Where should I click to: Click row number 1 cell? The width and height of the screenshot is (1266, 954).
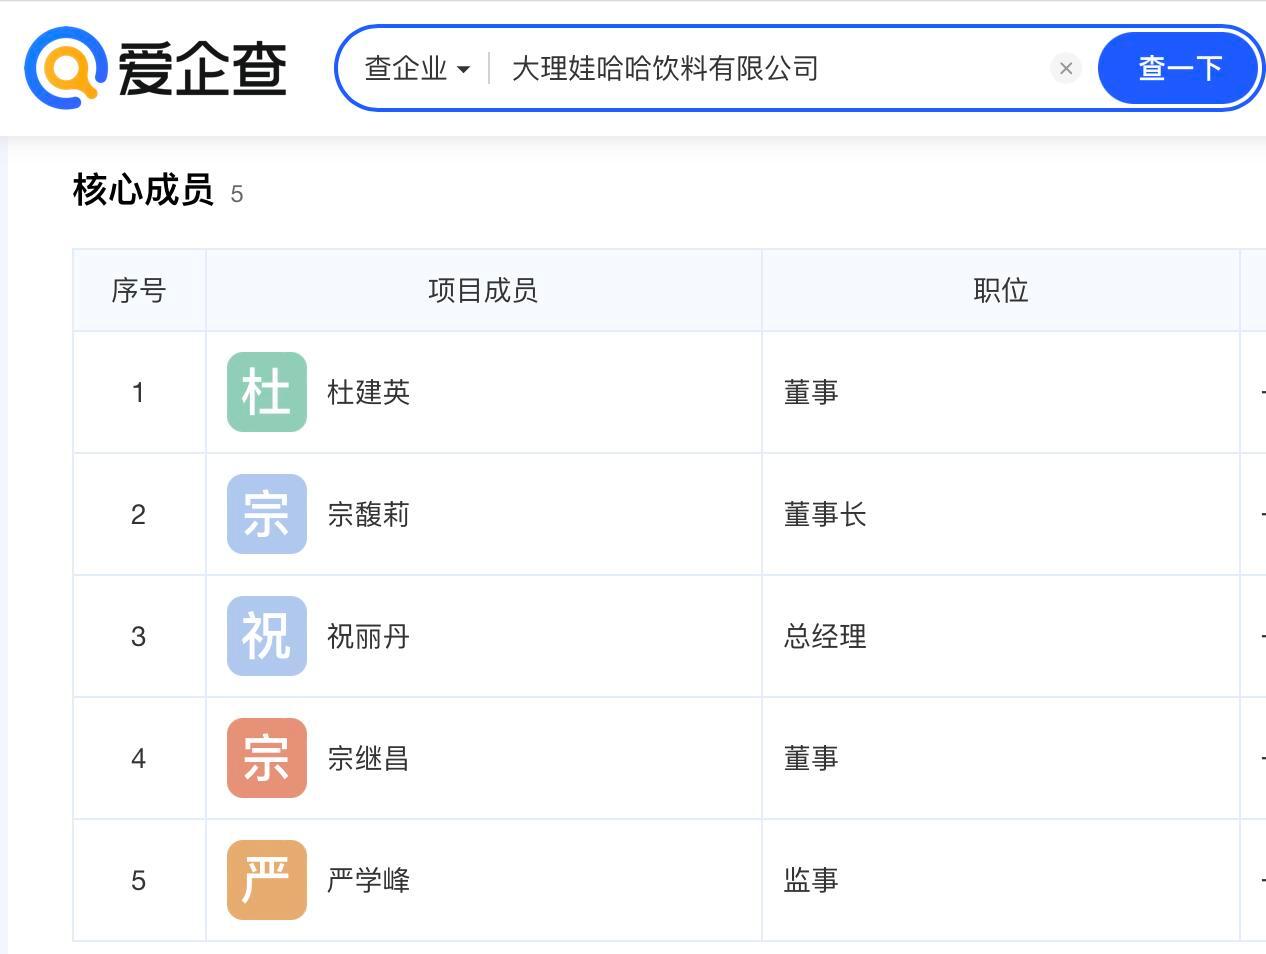tap(139, 392)
